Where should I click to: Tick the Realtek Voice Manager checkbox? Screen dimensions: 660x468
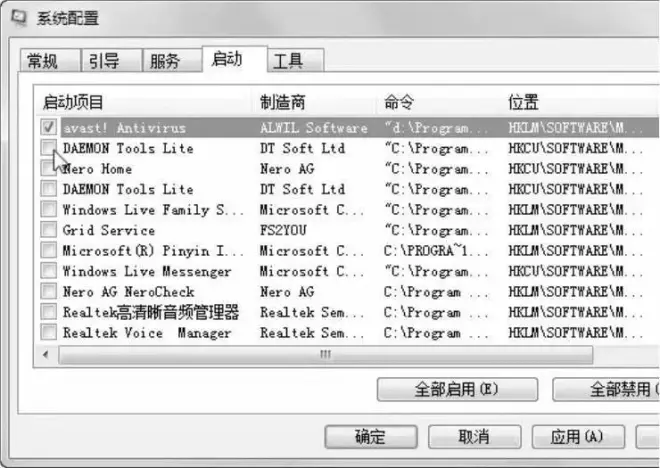[48, 332]
